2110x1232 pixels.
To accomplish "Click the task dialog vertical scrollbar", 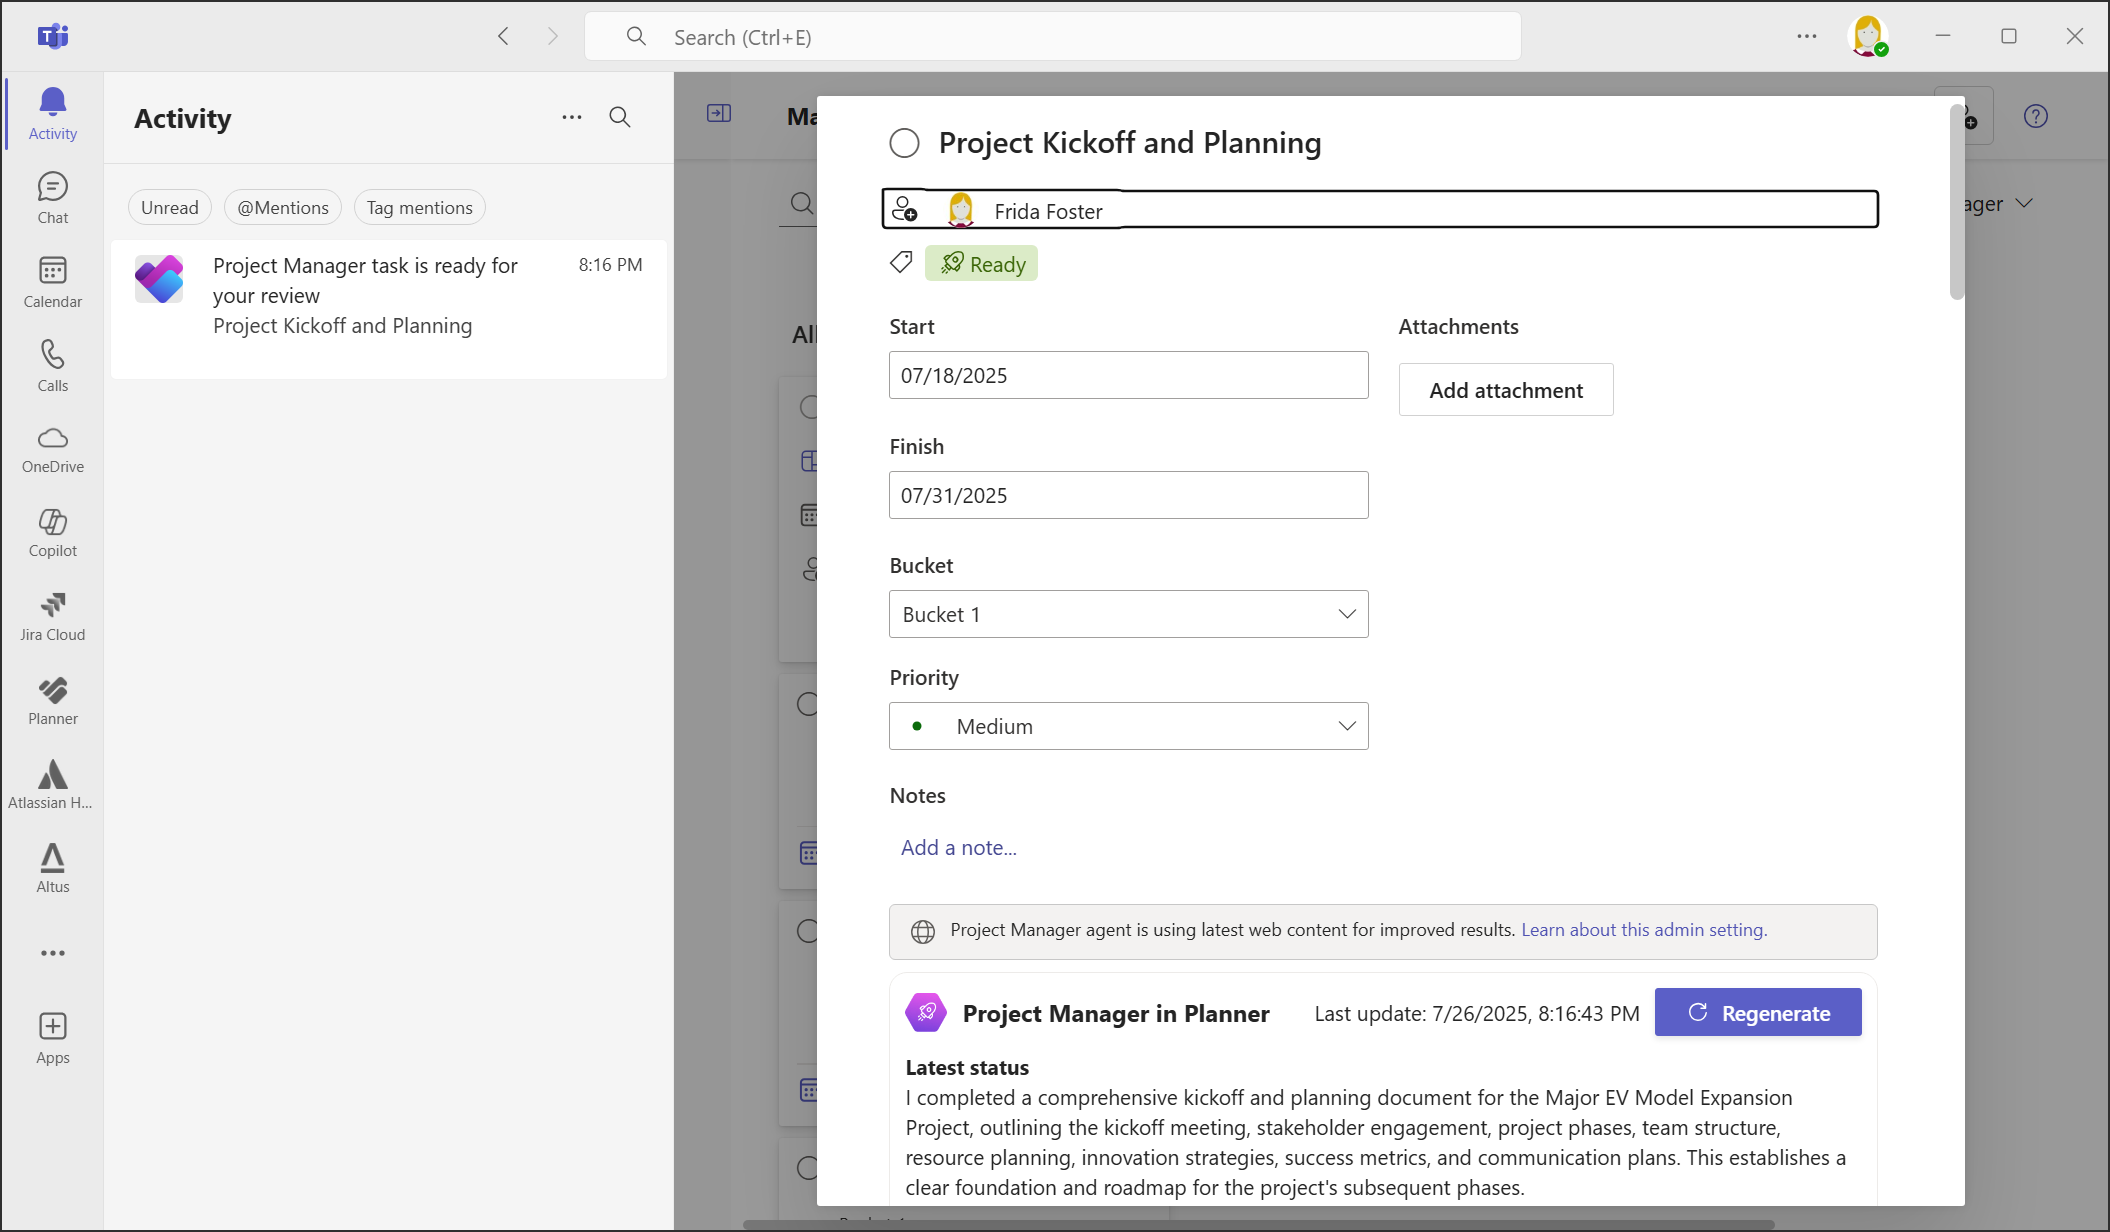I will click(x=1957, y=202).
